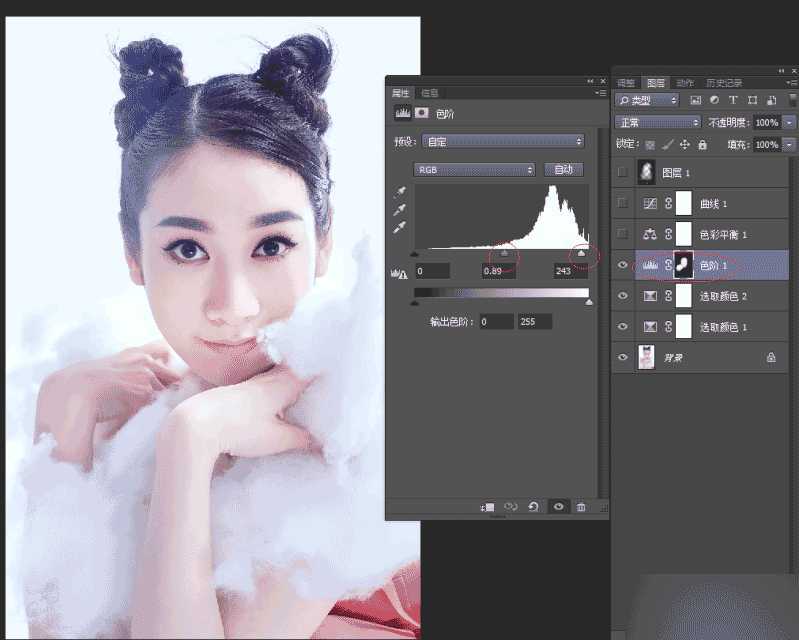Filter layers by type layer T icon

733,100
